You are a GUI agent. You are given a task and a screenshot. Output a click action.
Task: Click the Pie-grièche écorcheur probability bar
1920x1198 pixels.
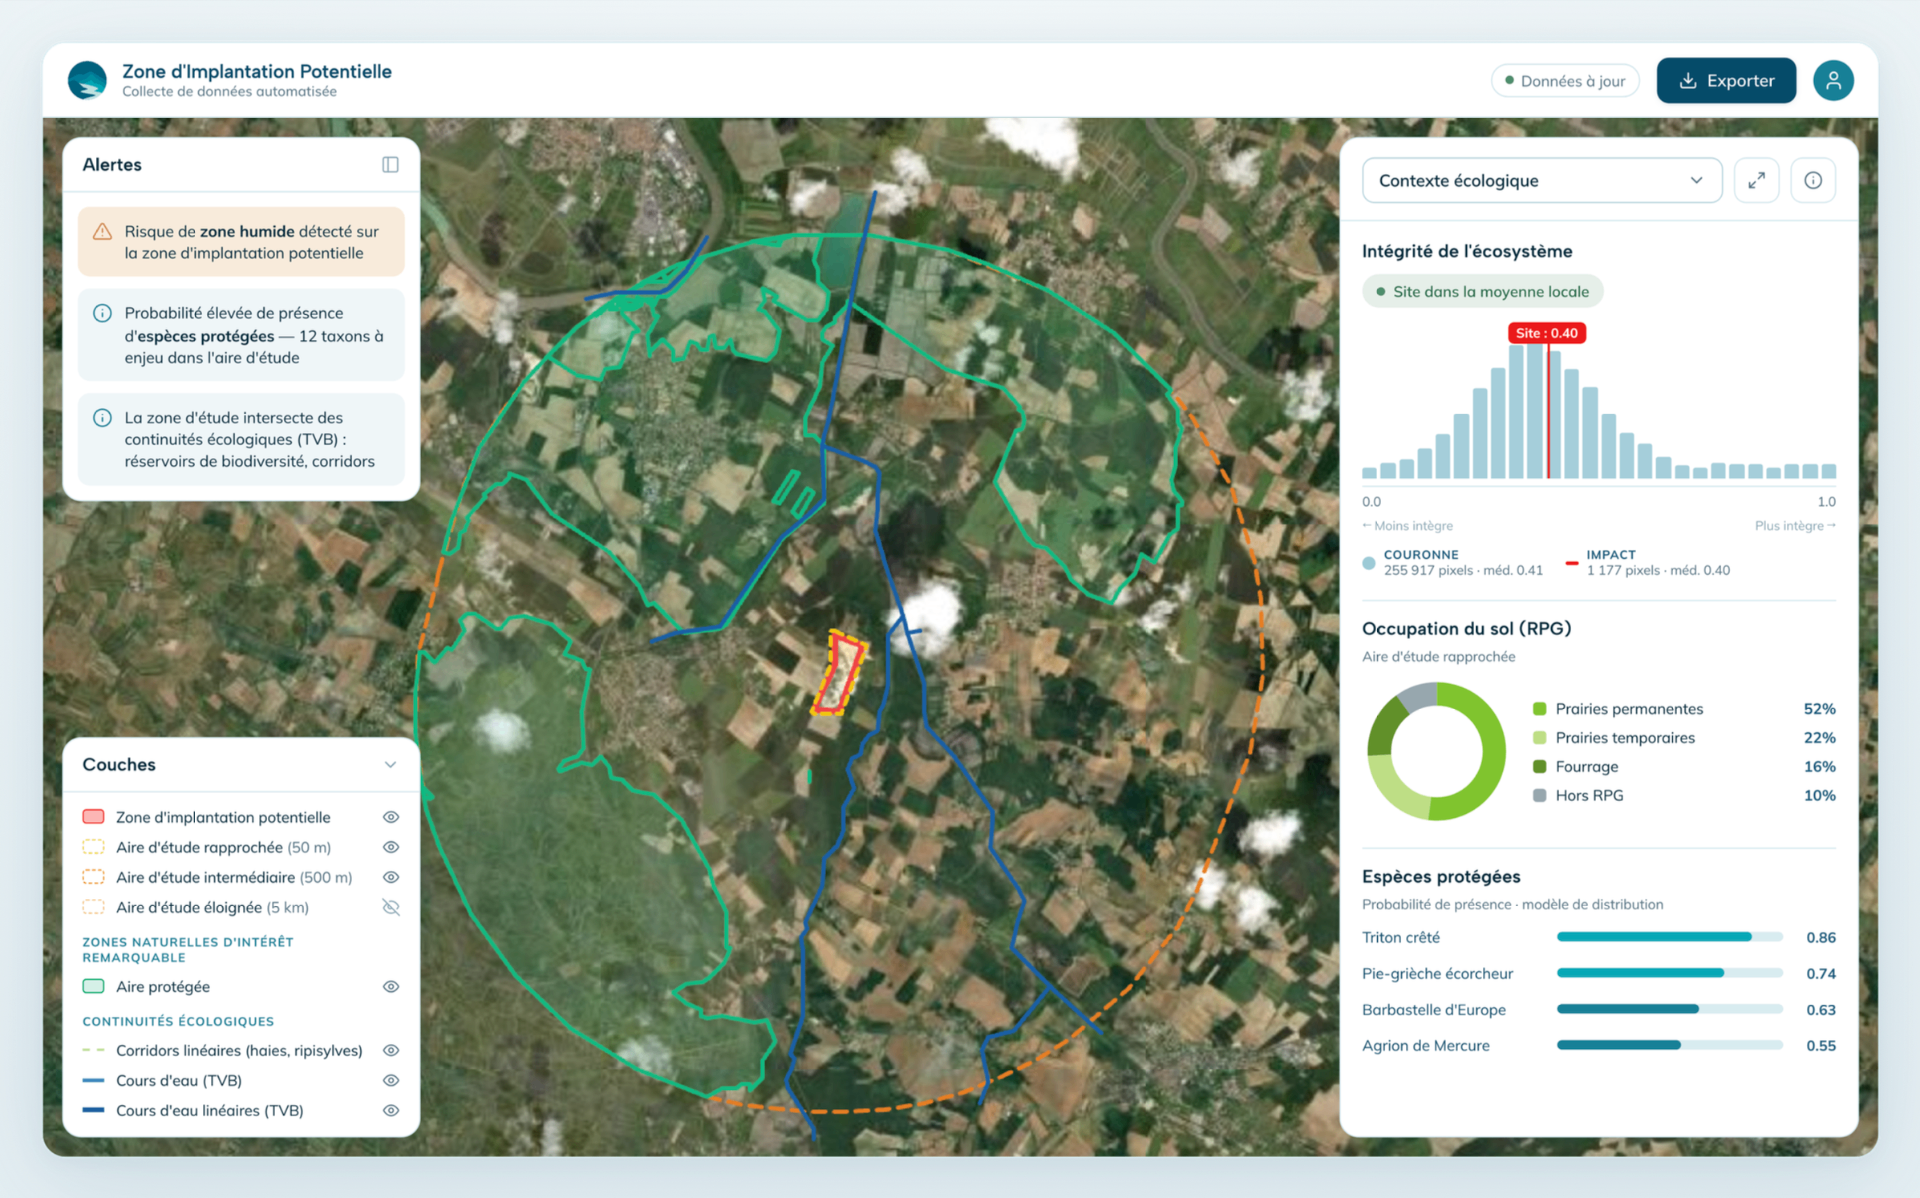click(x=1669, y=973)
